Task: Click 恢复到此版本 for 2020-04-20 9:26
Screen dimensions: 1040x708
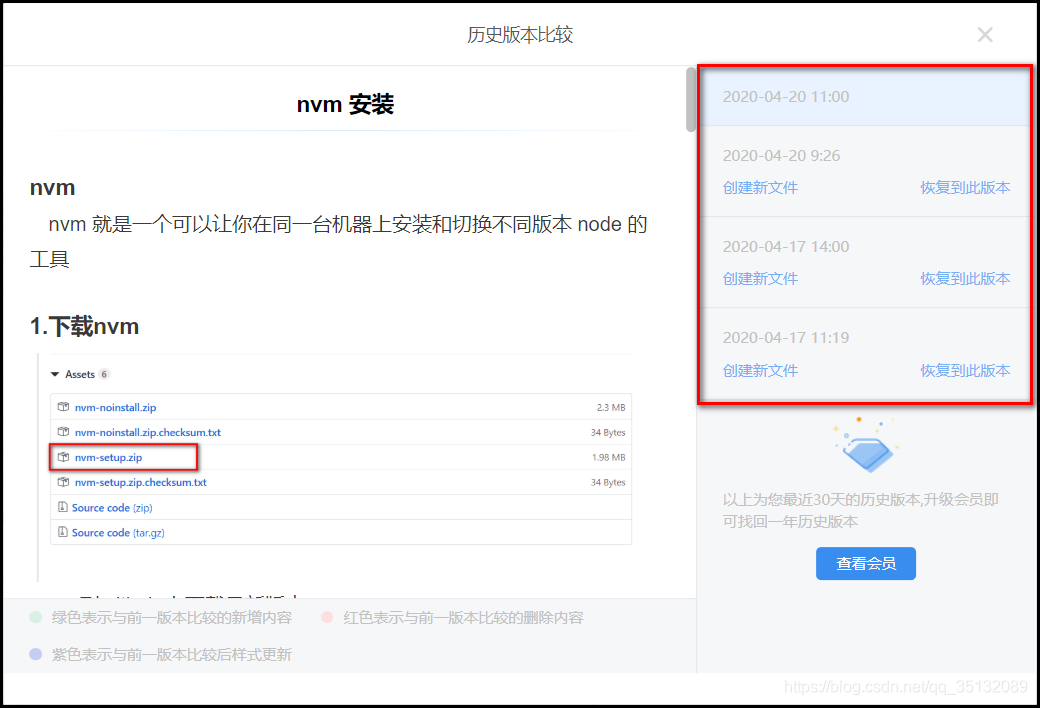Action: 965,188
